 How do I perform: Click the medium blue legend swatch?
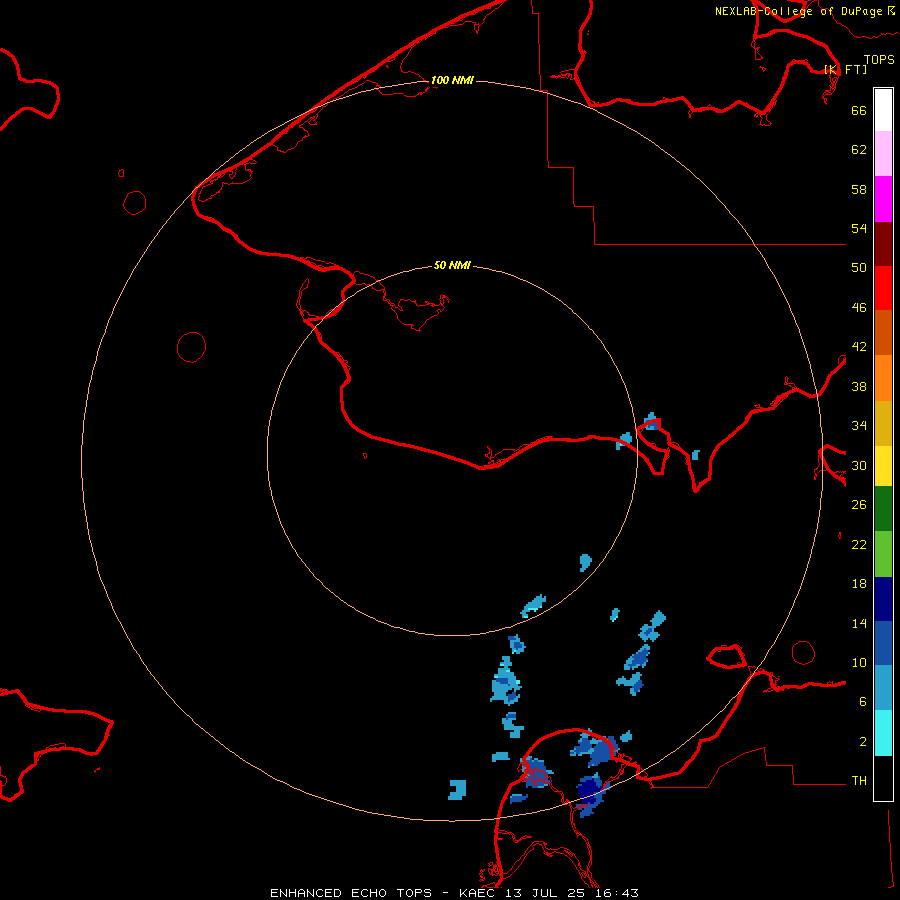(x=883, y=643)
